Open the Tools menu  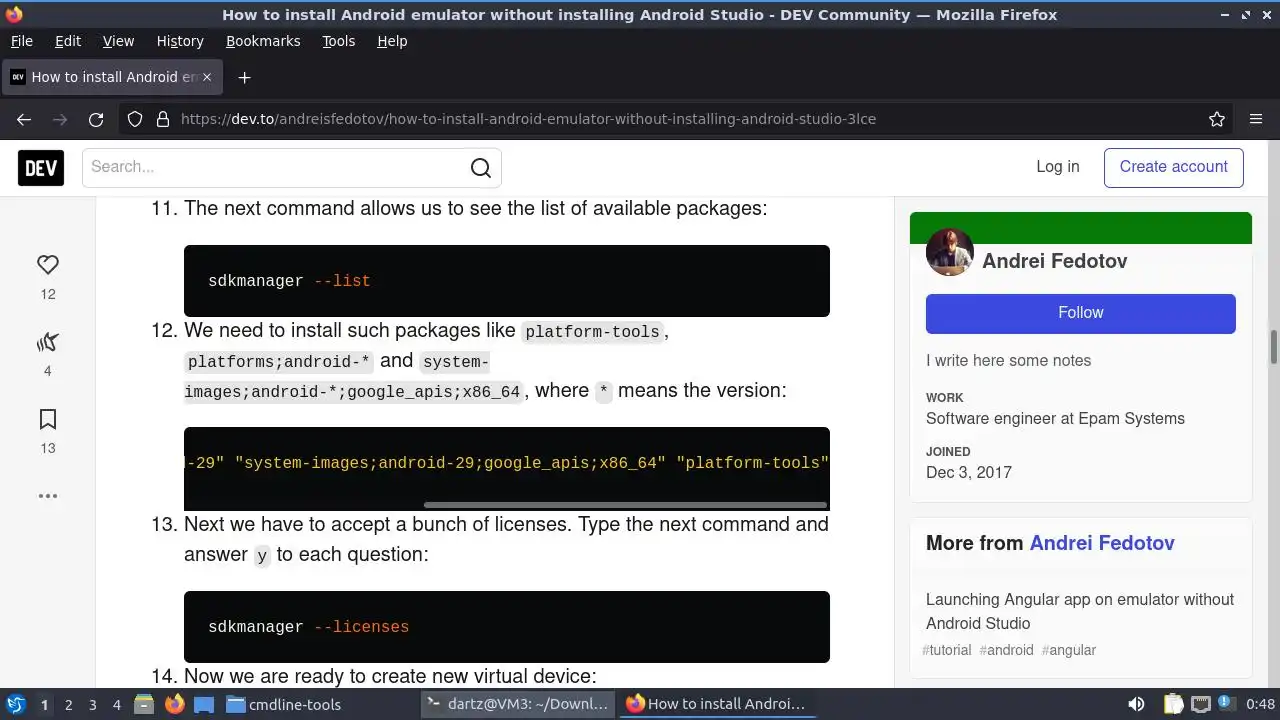click(x=338, y=41)
